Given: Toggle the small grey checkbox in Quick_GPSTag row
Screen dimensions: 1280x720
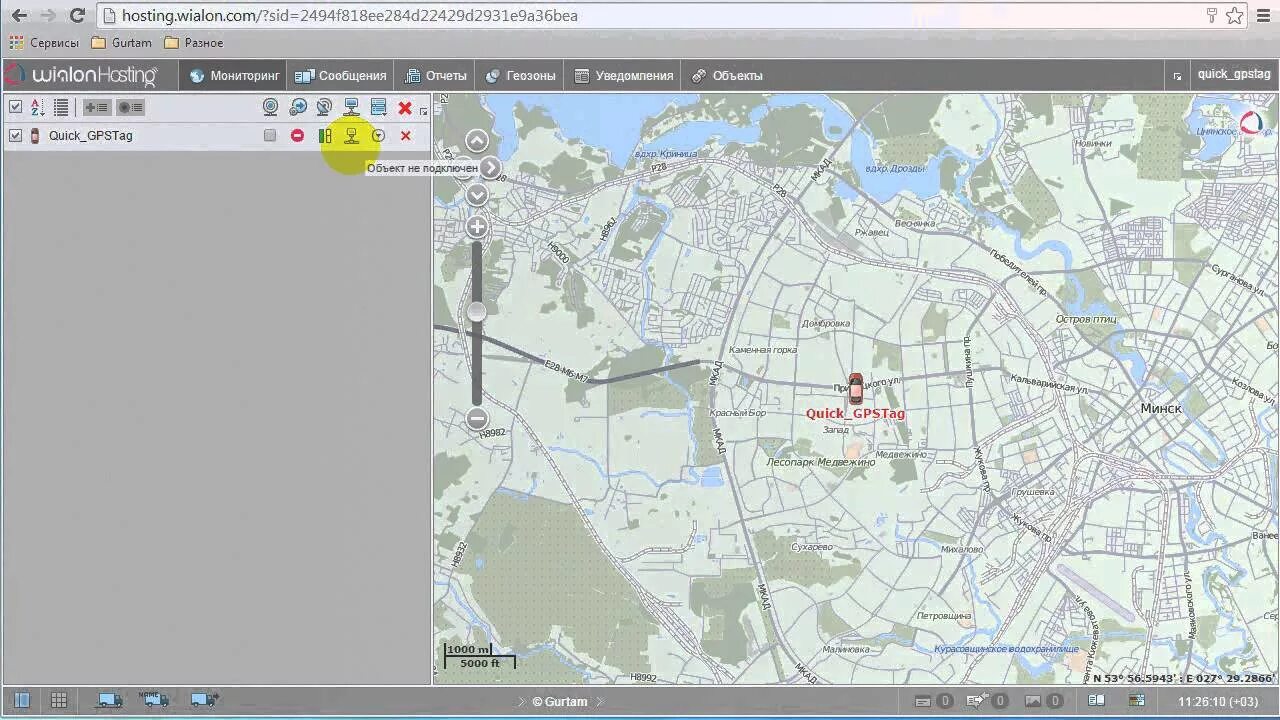Looking at the screenshot, I should [270, 135].
